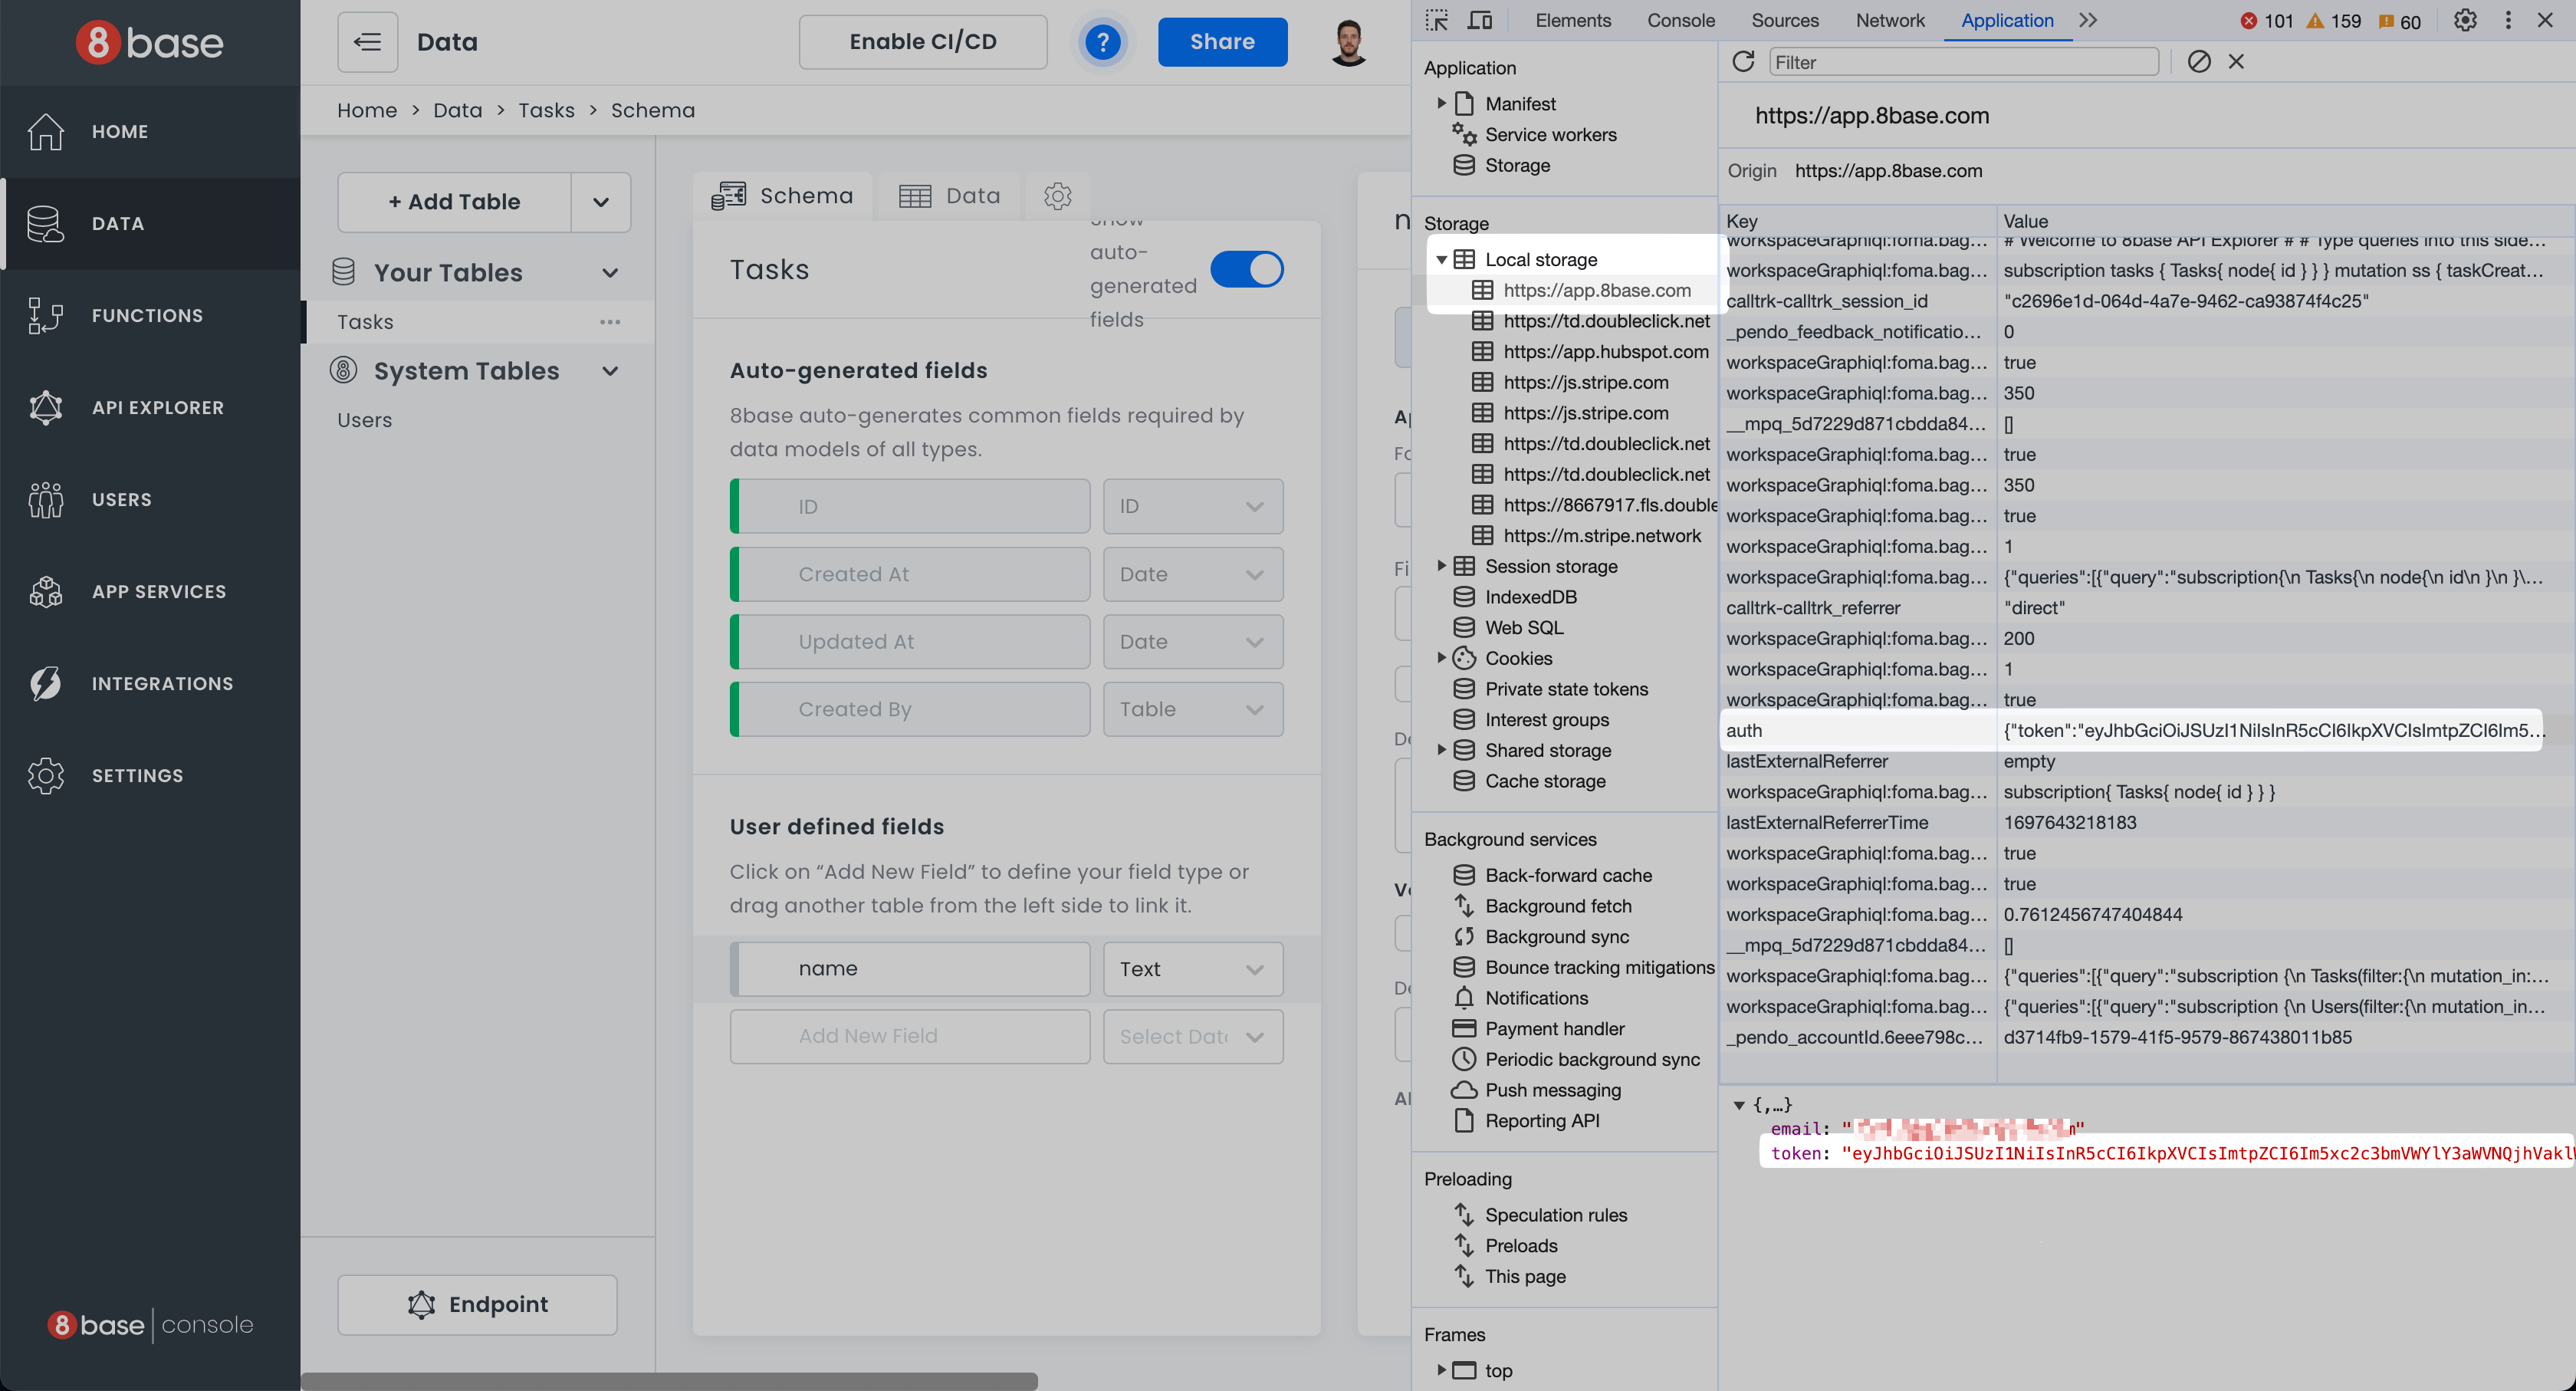
Task: Click the Add New Field input
Action: pyautogui.click(x=909, y=1036)
